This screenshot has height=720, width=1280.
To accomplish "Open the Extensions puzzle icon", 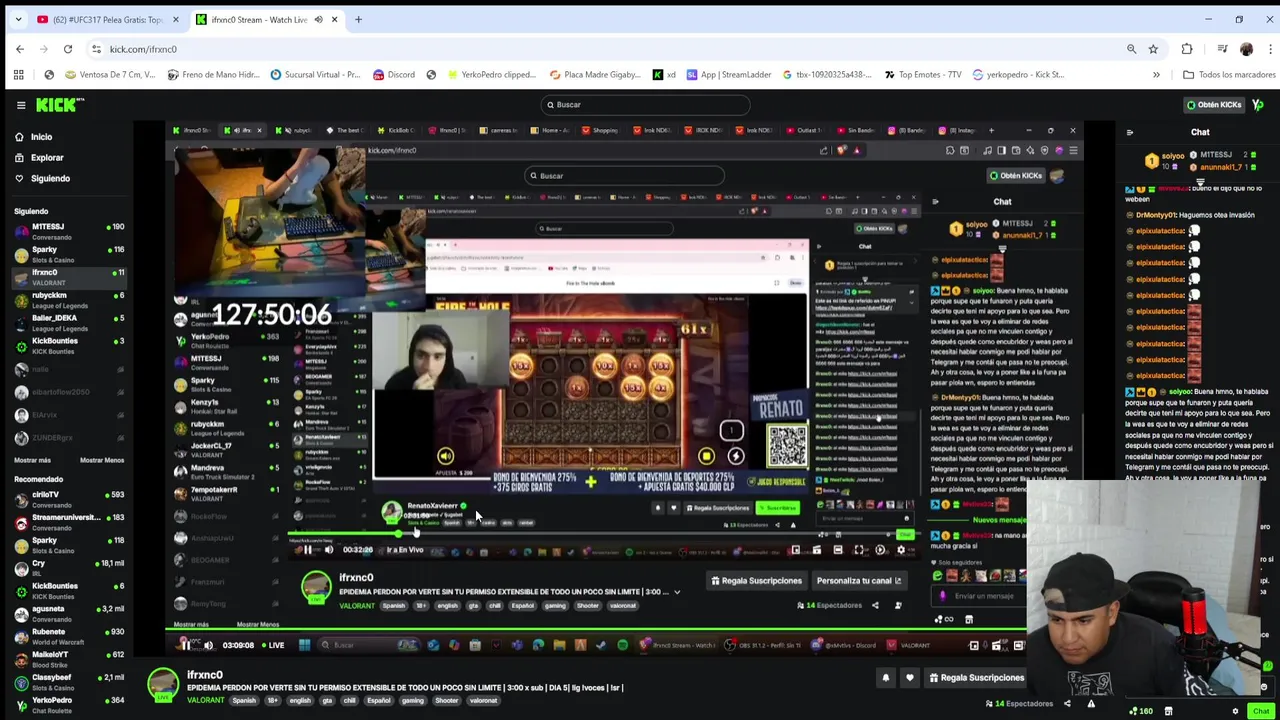I will tap(1187, 49).
